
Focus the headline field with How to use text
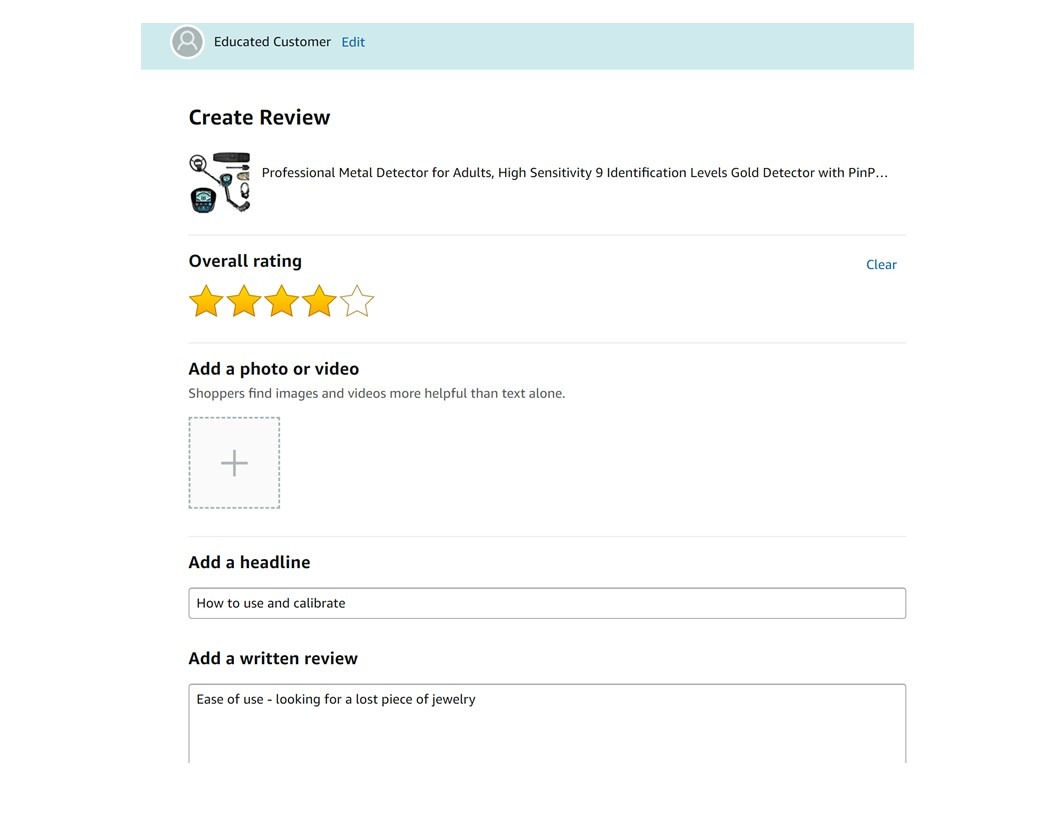click(x=547, y=603)
